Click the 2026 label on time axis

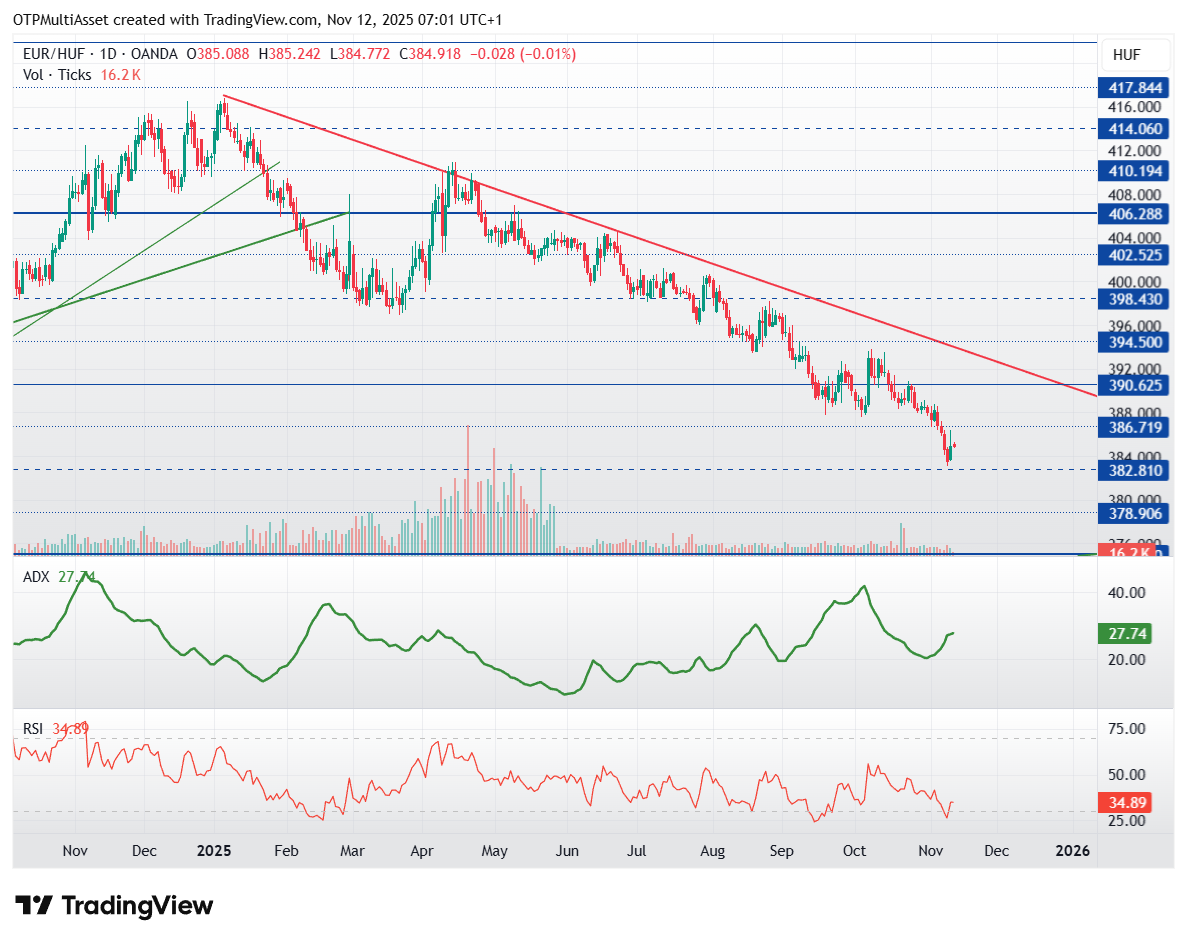(1073, 851)
